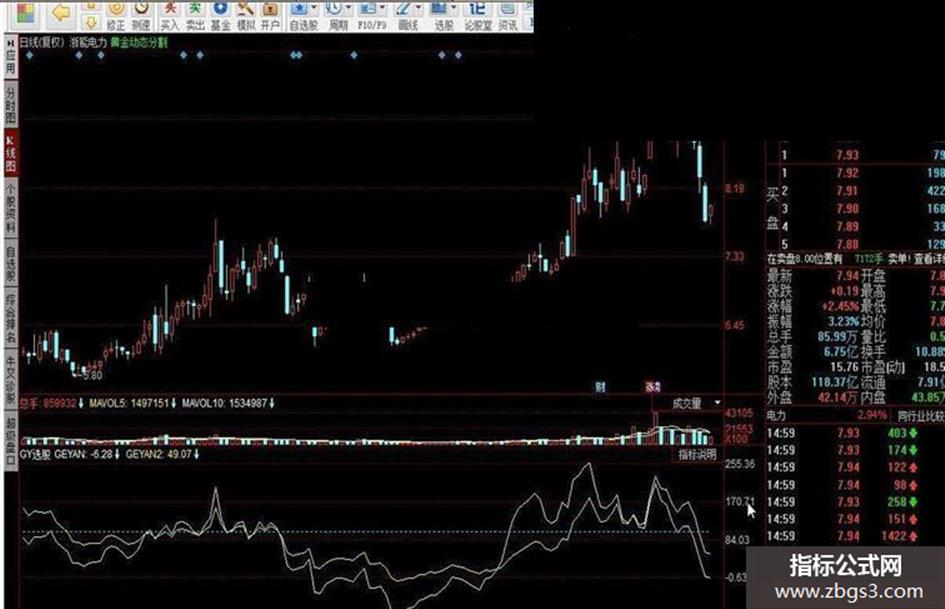Click the 14:59 trade with volume 403
Screen dimensions: 945x609
pyautogui.click(x=844, y=433)
